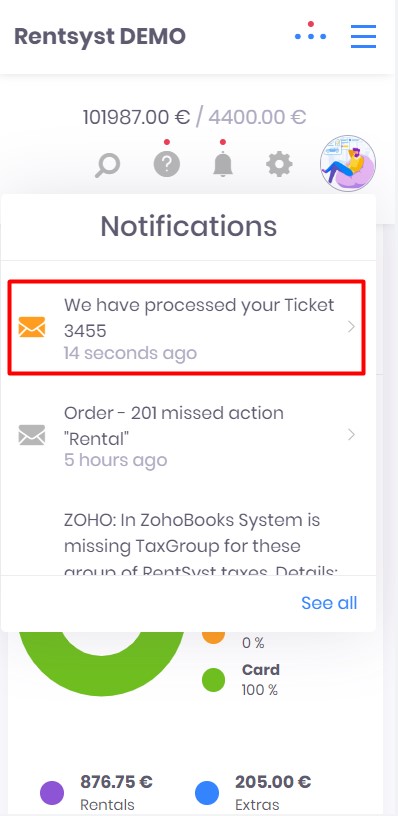The image size is (398, 816).
Task: Click the Rentsyst DEMO title
Action: (100, 36)
